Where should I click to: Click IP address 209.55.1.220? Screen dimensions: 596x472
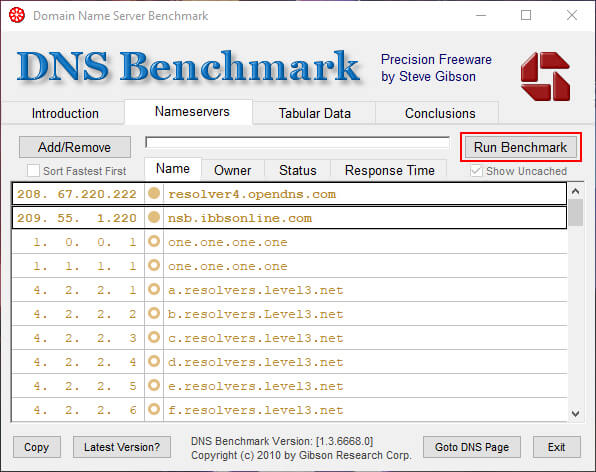[x=77, y=218]
